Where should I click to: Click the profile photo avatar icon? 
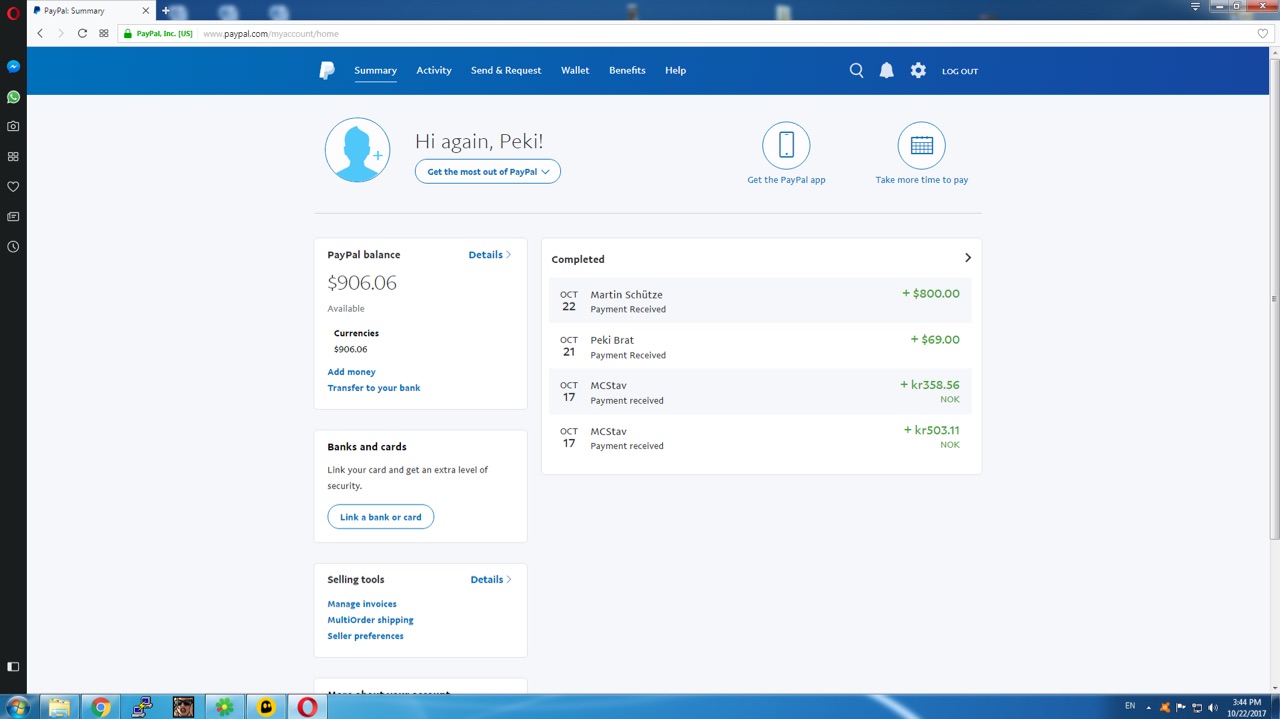pyautogui.click(x=357, y=150)
